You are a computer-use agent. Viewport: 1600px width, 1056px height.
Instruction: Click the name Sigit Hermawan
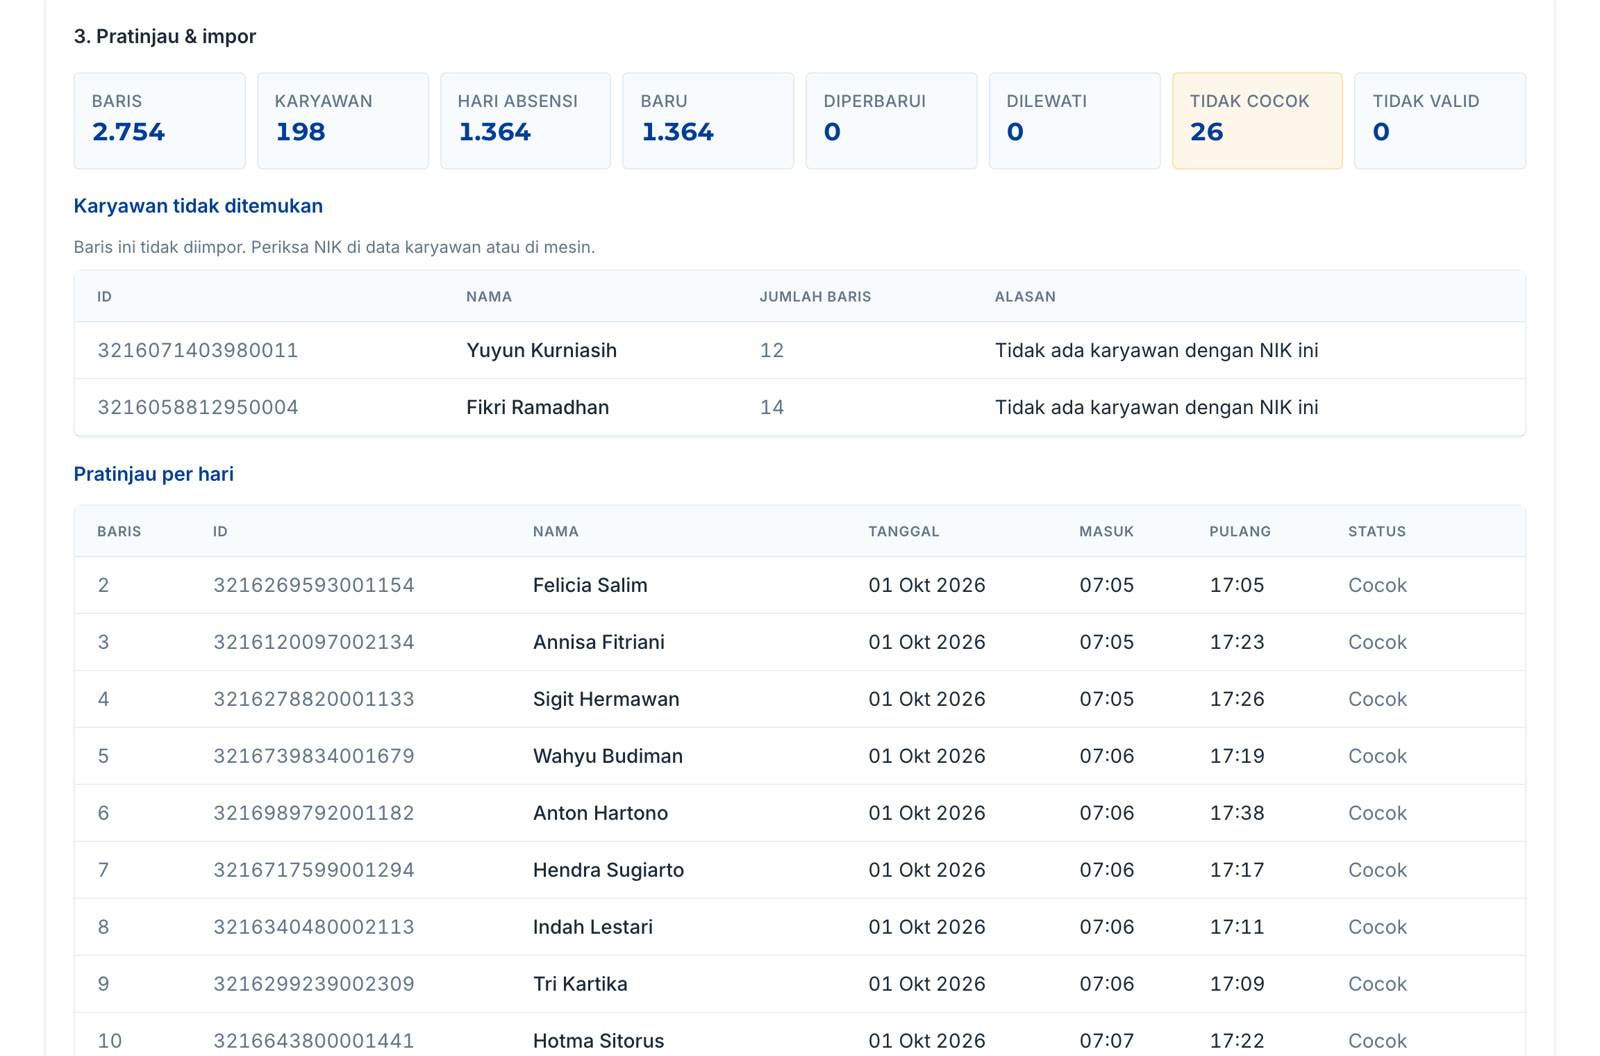pyautogui.click(x=606, y=699)
